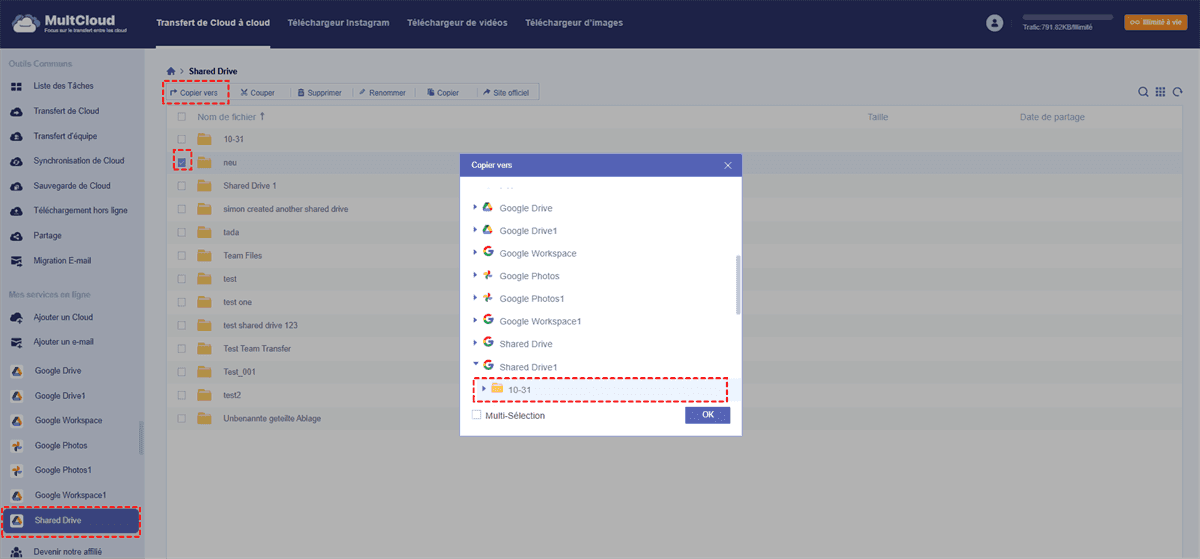1200x559 pixels.
Task: Select Google Photos in sidebar cloud list
Action: 61,446
